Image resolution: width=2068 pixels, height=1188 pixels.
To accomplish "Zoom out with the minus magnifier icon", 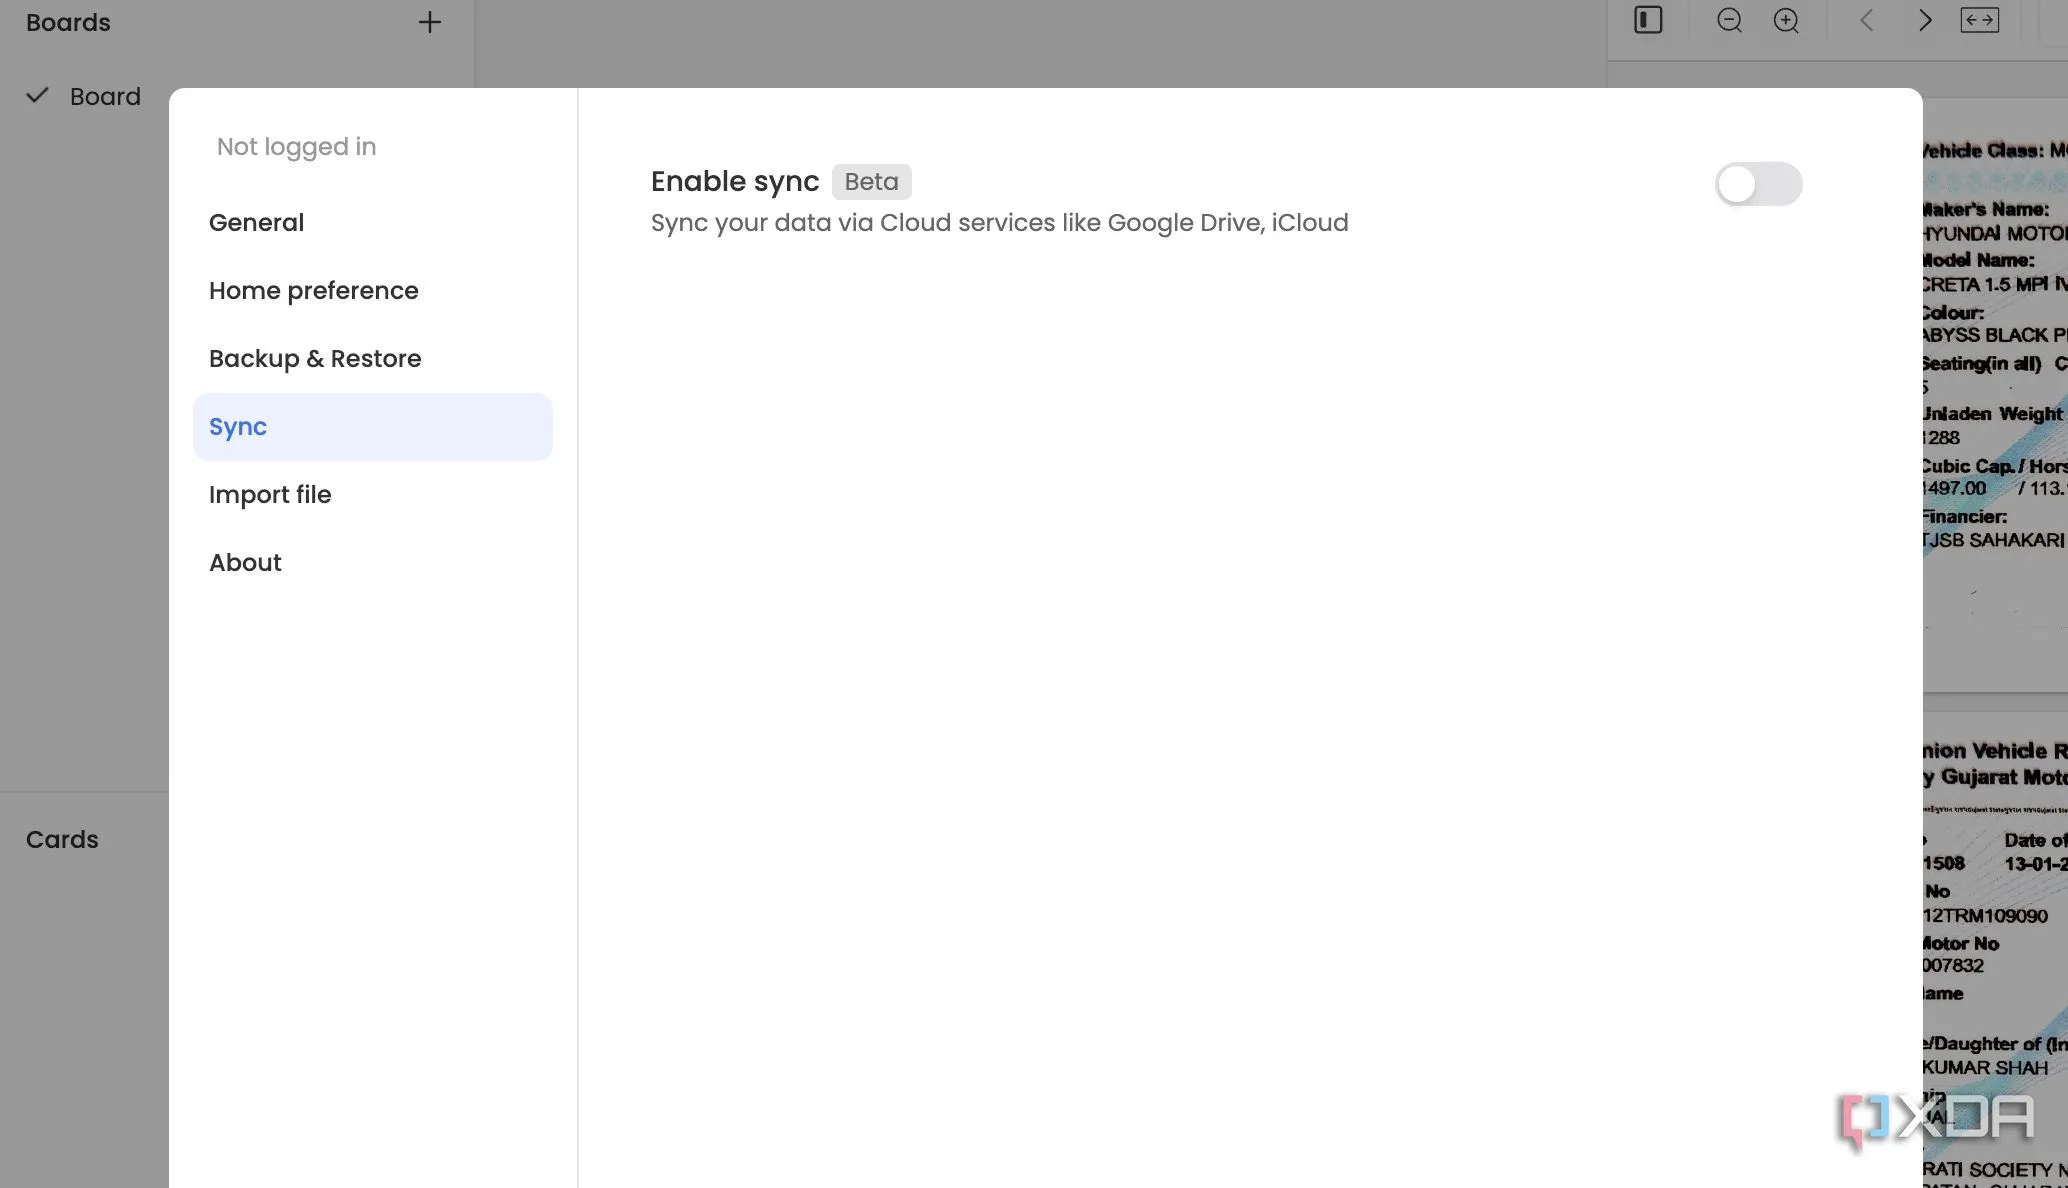I will (x=1730, y=20).
